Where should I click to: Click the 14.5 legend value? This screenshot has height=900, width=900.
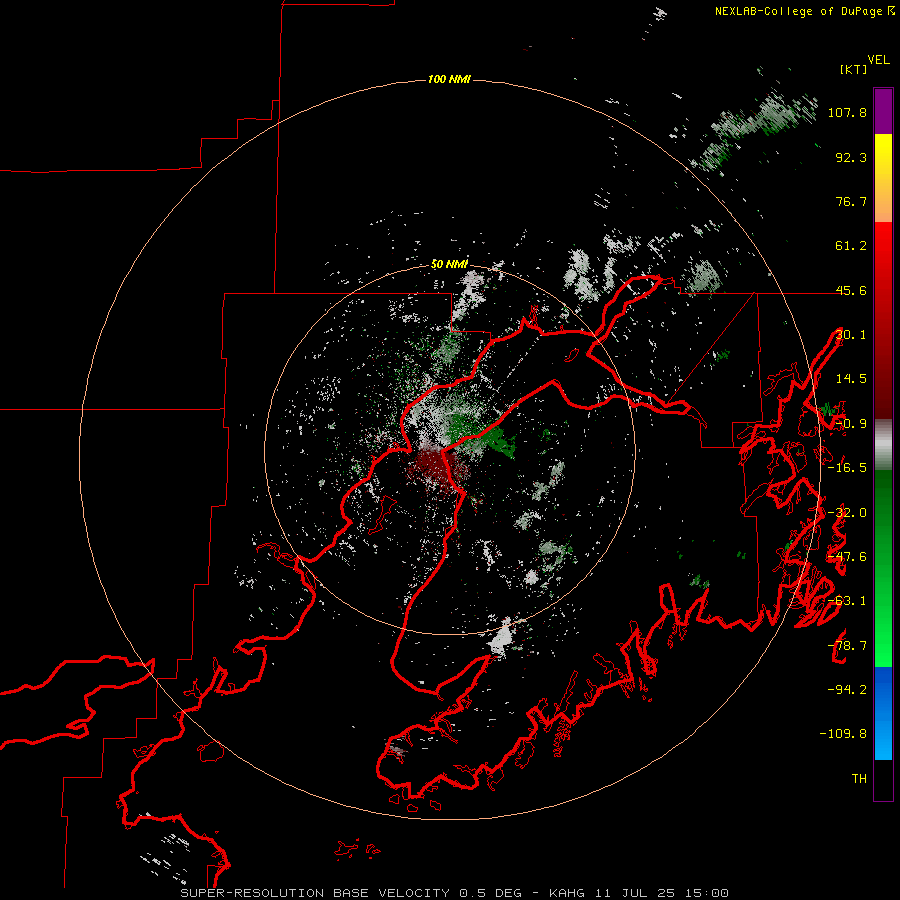click(x=851, y=379)
